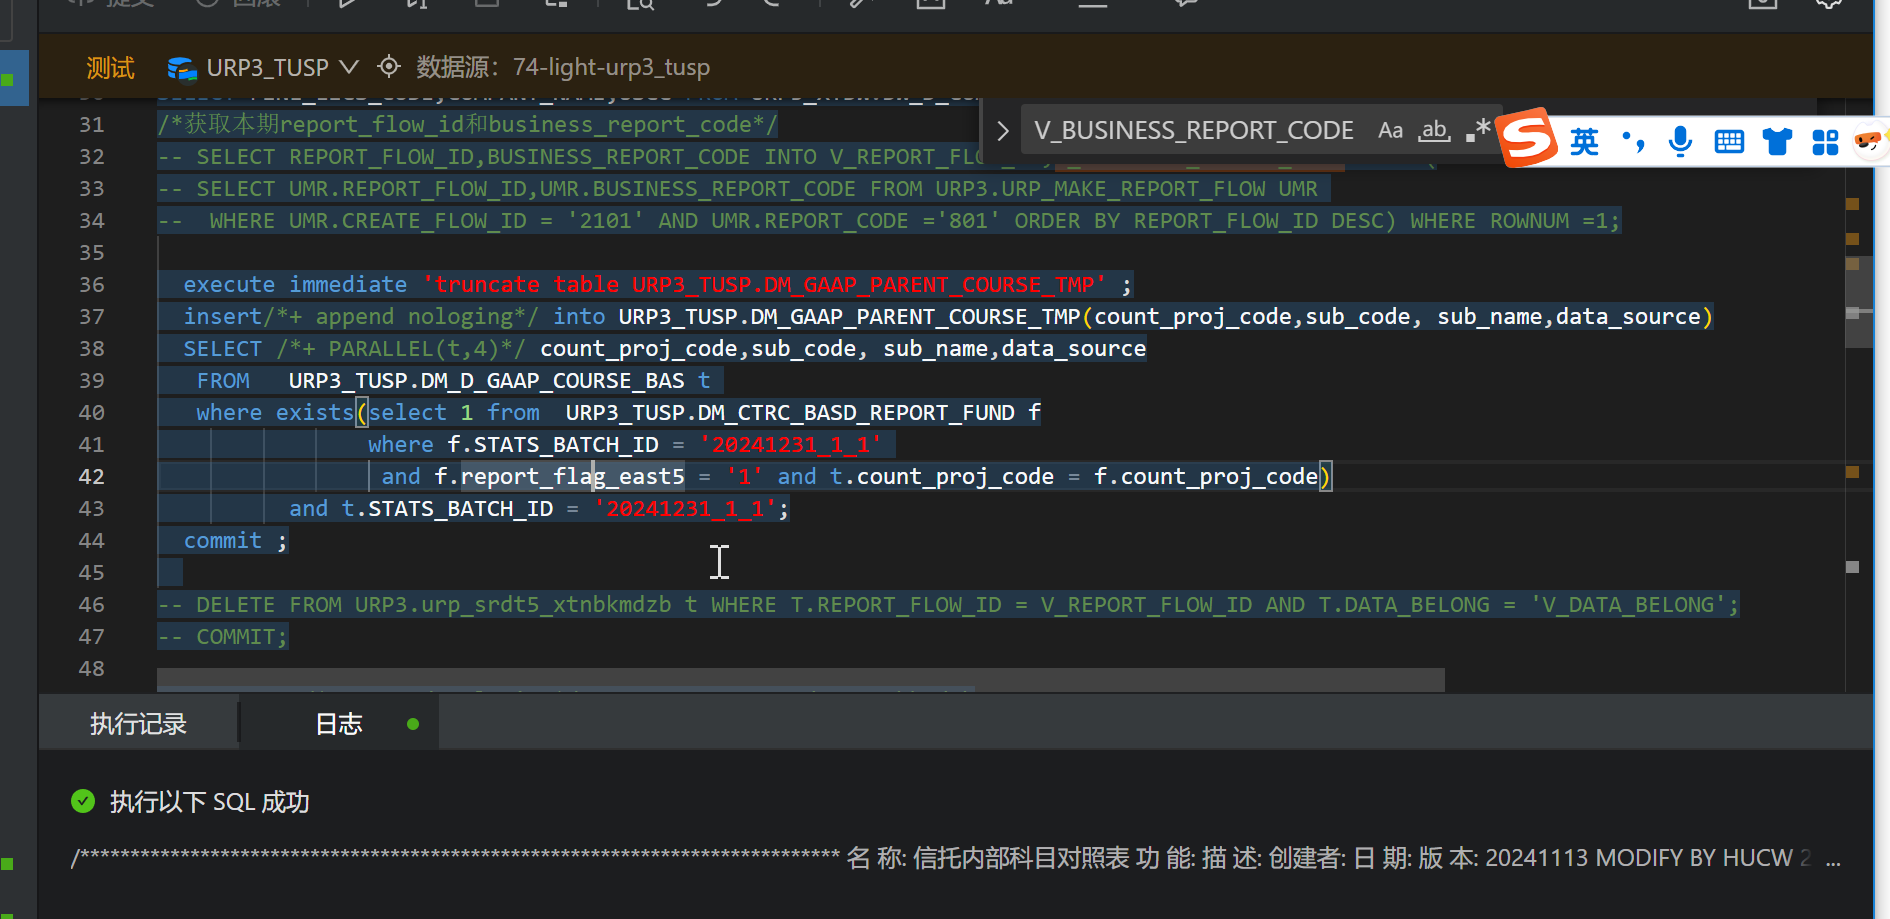Open the Sogou toolbox grid icon
Screen dimensions: 1890x919
(x=1825, y=142)
